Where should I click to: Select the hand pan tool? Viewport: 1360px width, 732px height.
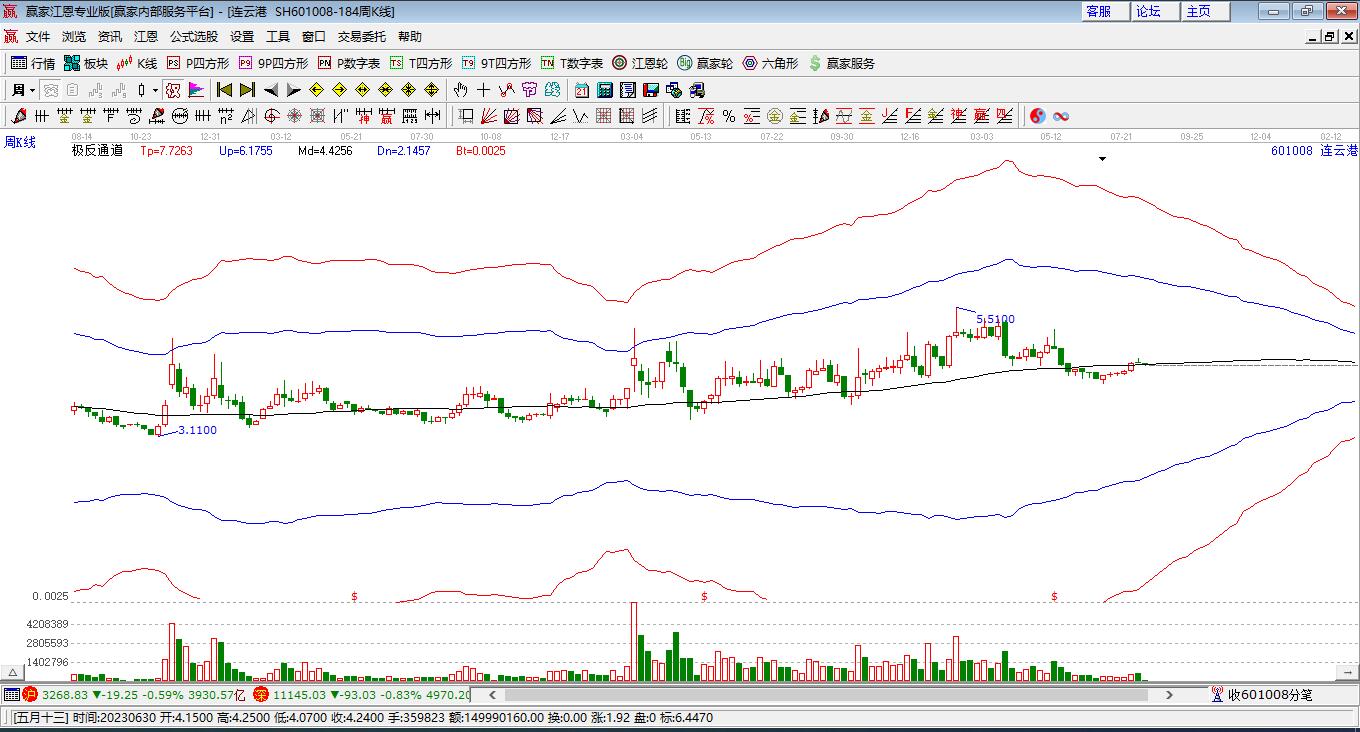(x=461, y=90)
